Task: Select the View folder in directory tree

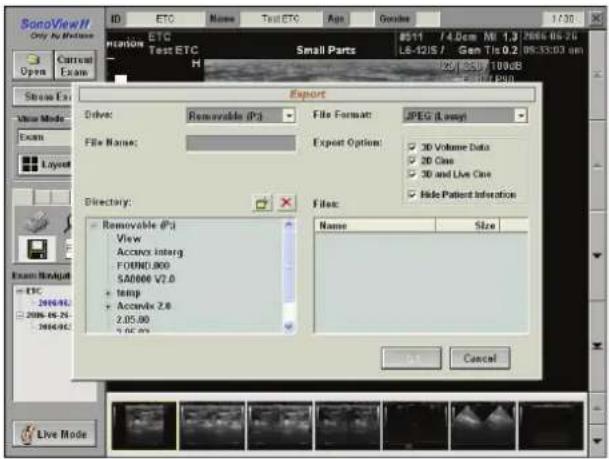Action: (129, 238)
